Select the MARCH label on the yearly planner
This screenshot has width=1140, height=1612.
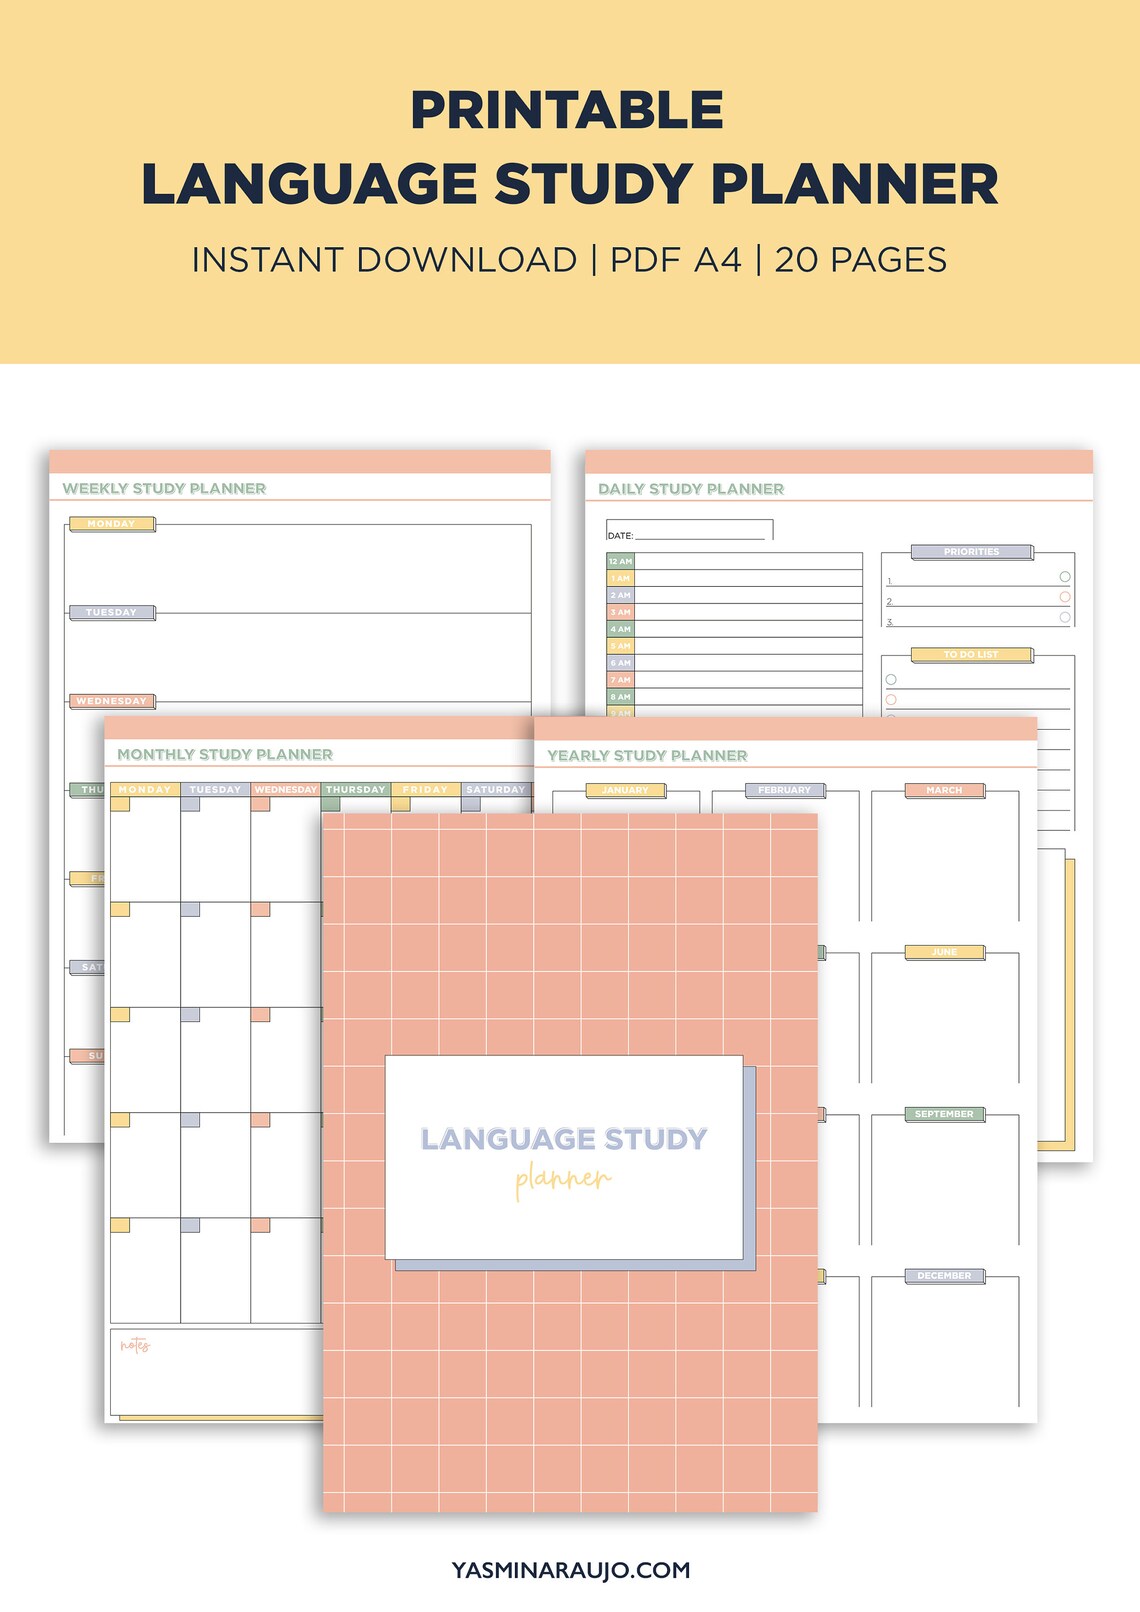(944, 790)
